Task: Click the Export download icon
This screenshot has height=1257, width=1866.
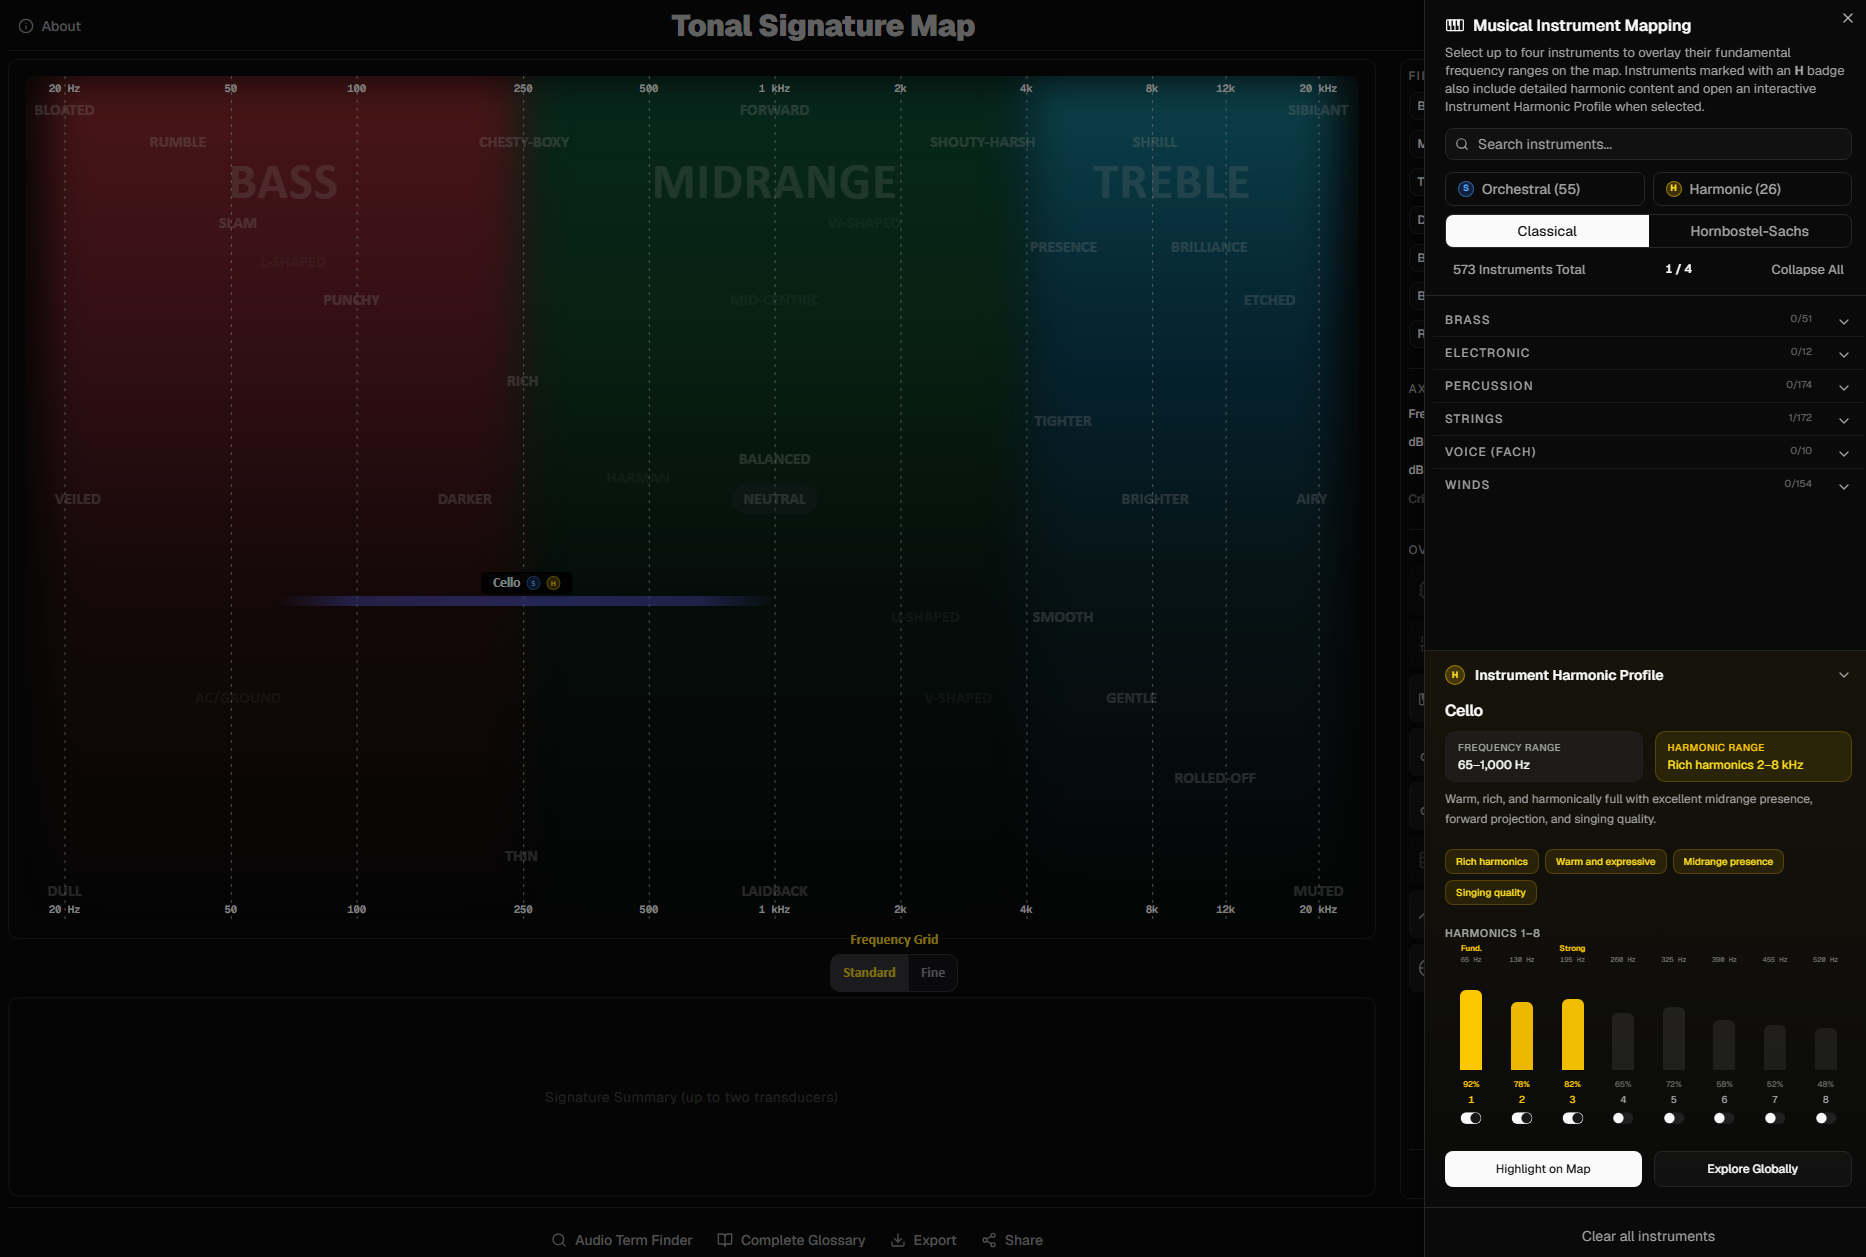Action: click(898, 1240)
